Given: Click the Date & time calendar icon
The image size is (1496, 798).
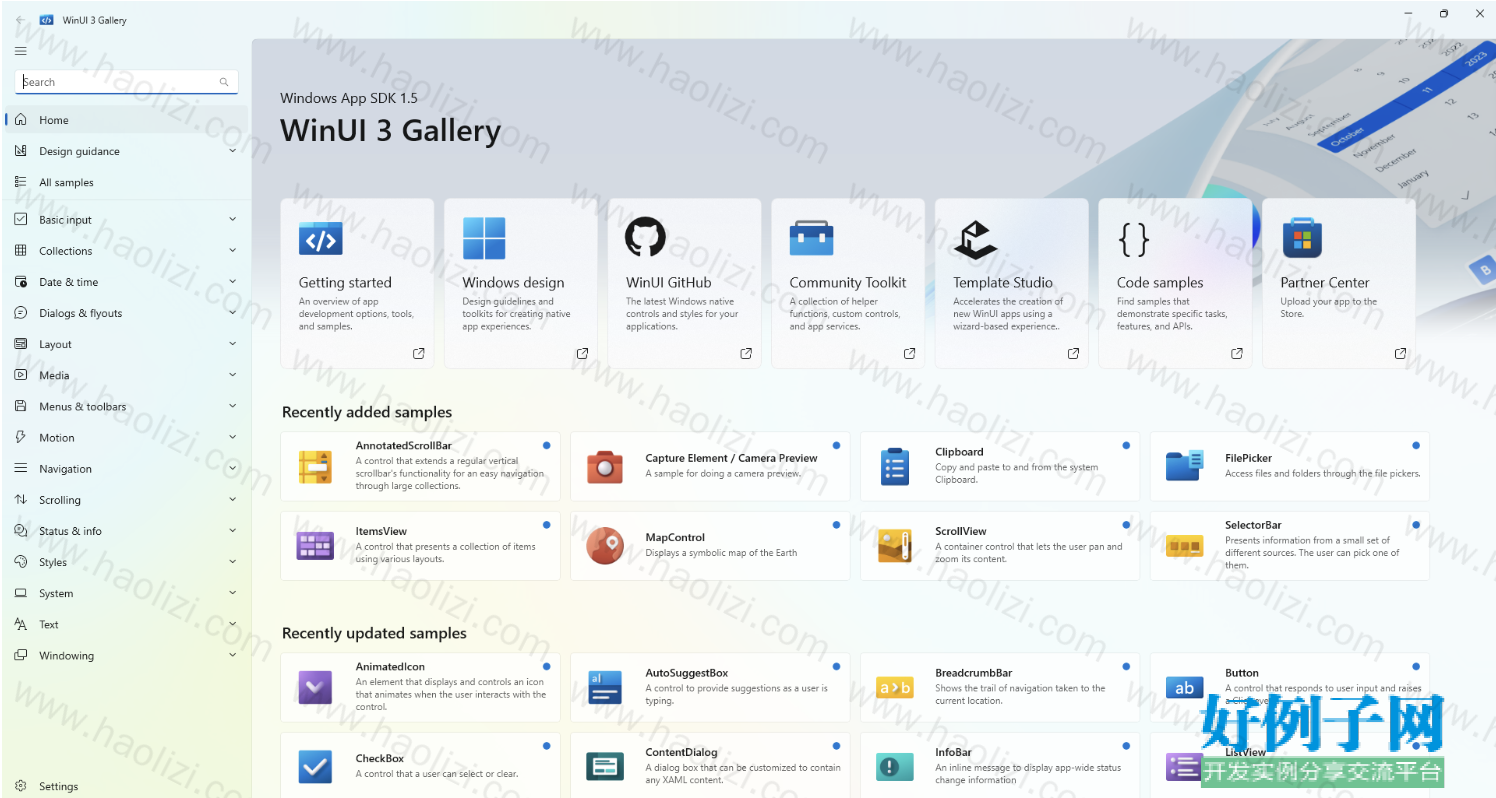Looking at the screenshot, I should (21, 281).
